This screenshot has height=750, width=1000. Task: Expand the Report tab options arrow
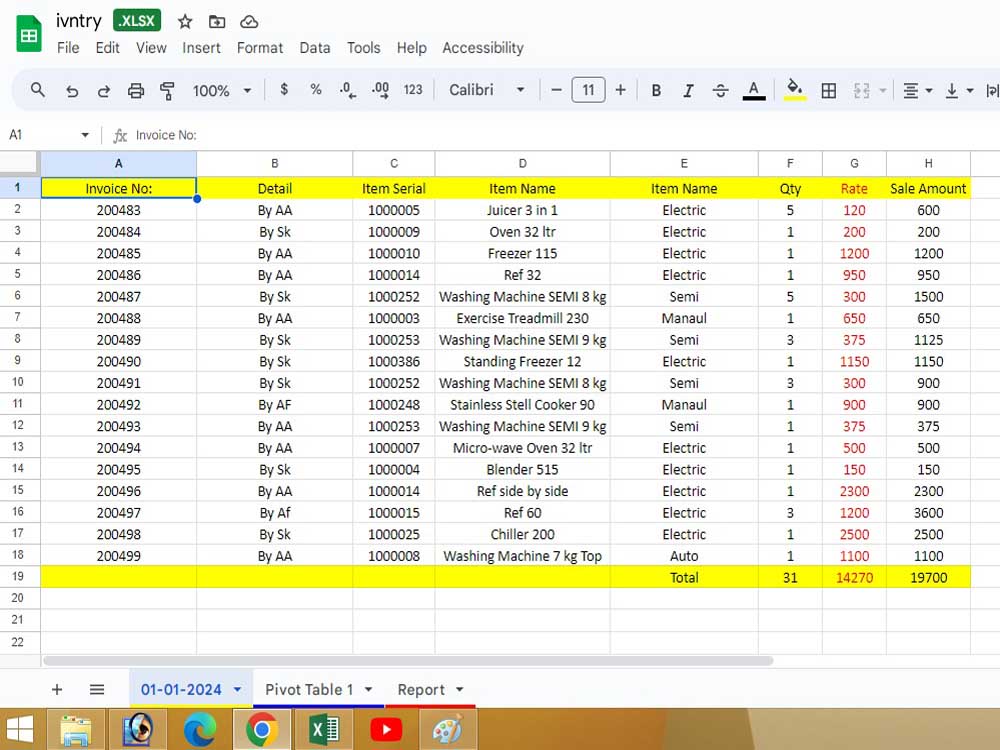(x=460, y=689)
